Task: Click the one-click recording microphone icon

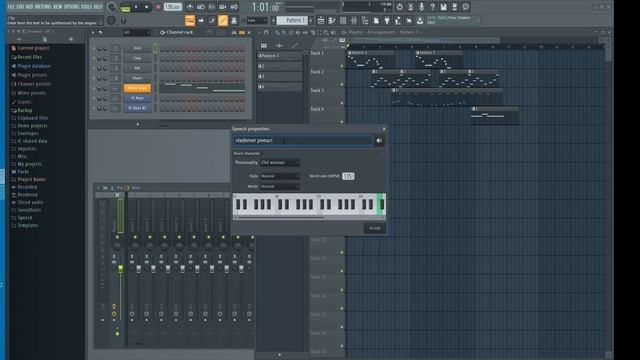Action: (x=421, y=7)
